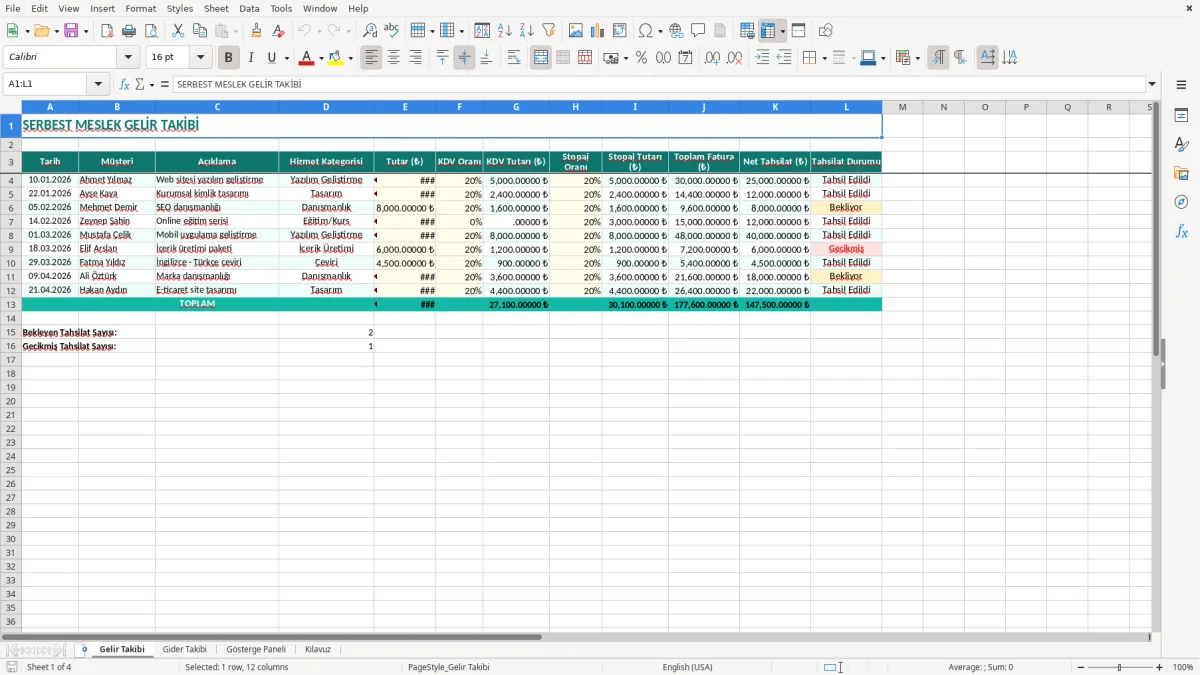Click the Insert Chart icon
Screen dimensions: 1200x675
coord(598,31)
